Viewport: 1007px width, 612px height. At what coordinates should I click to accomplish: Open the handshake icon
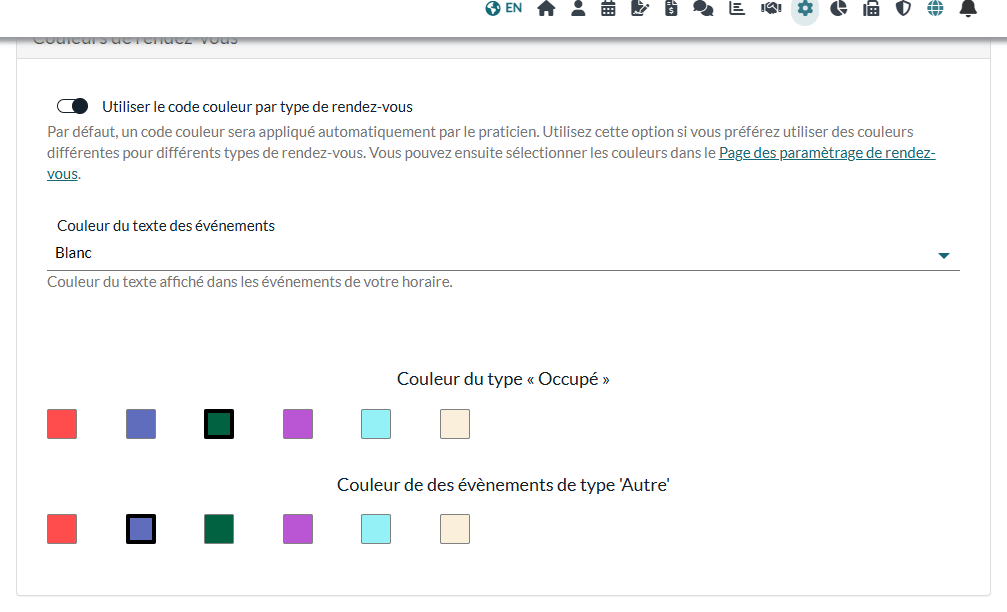(771, 8)
